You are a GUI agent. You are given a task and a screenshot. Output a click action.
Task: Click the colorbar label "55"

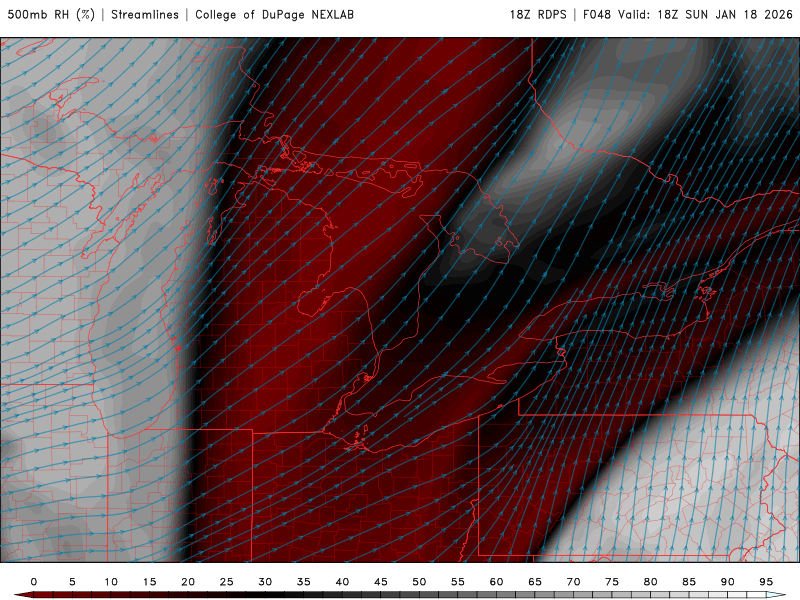pos(458,582)
